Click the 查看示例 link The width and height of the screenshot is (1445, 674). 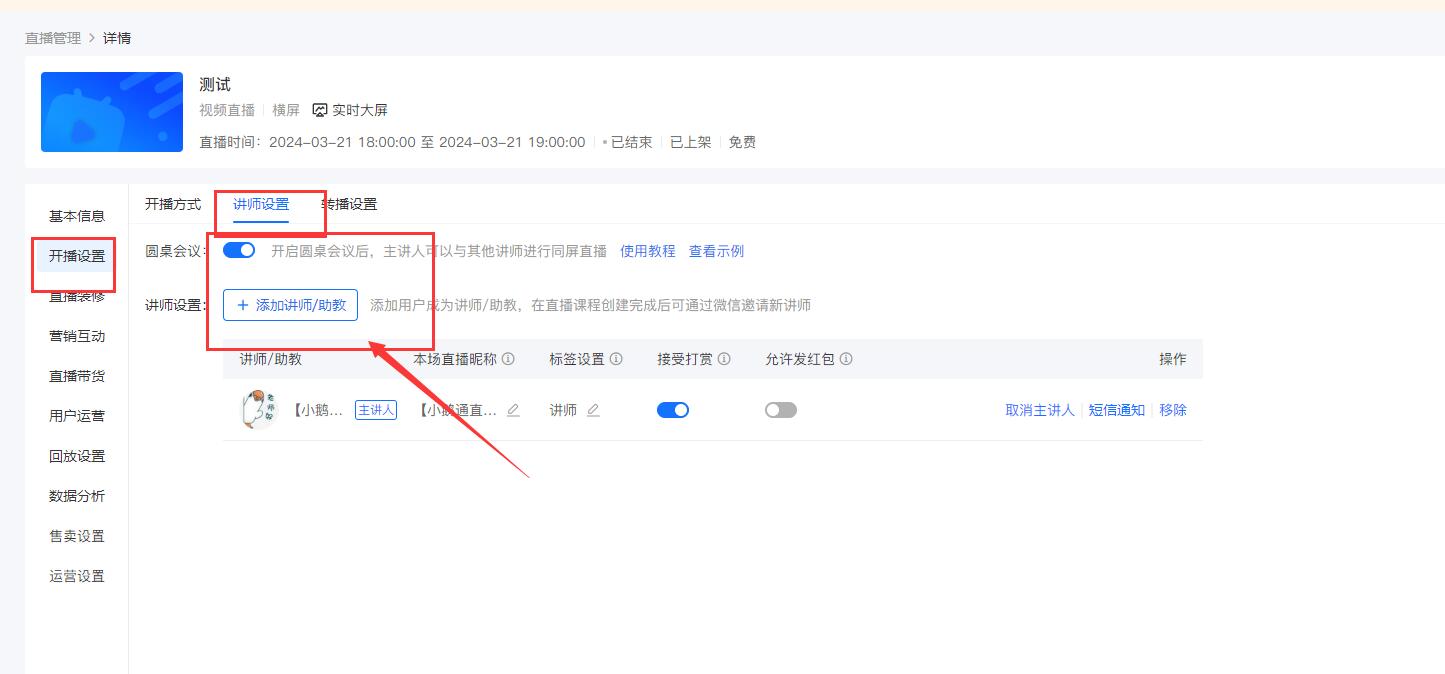click(x=716, y=251)
